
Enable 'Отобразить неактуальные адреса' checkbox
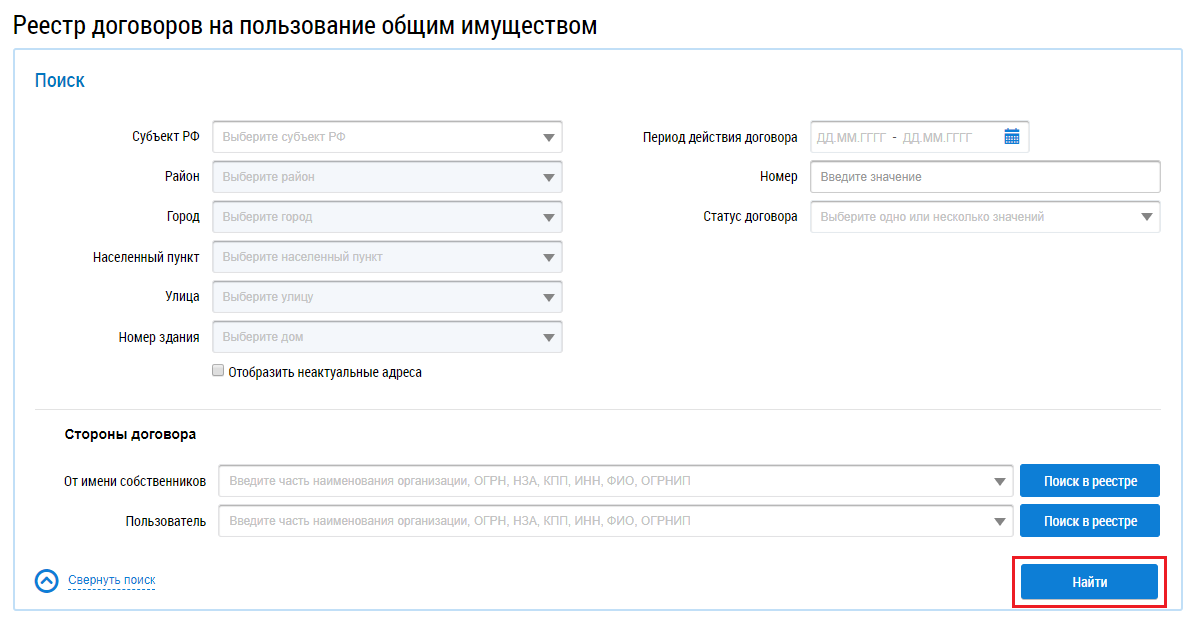coord(218,371)
